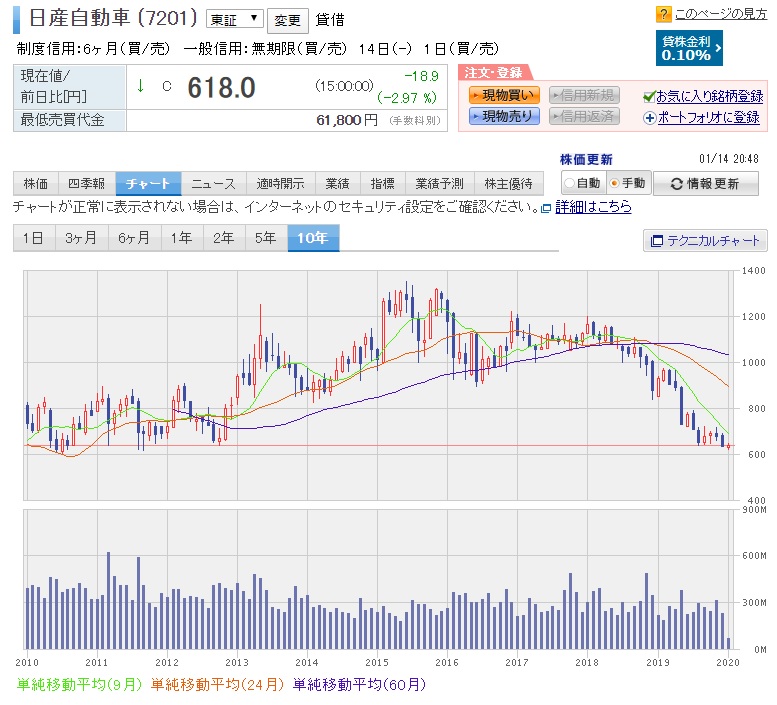This screenshot has width=777, height=705.
Task: Open the 詳細はこちら link
Action: click(x=593, y=207)
